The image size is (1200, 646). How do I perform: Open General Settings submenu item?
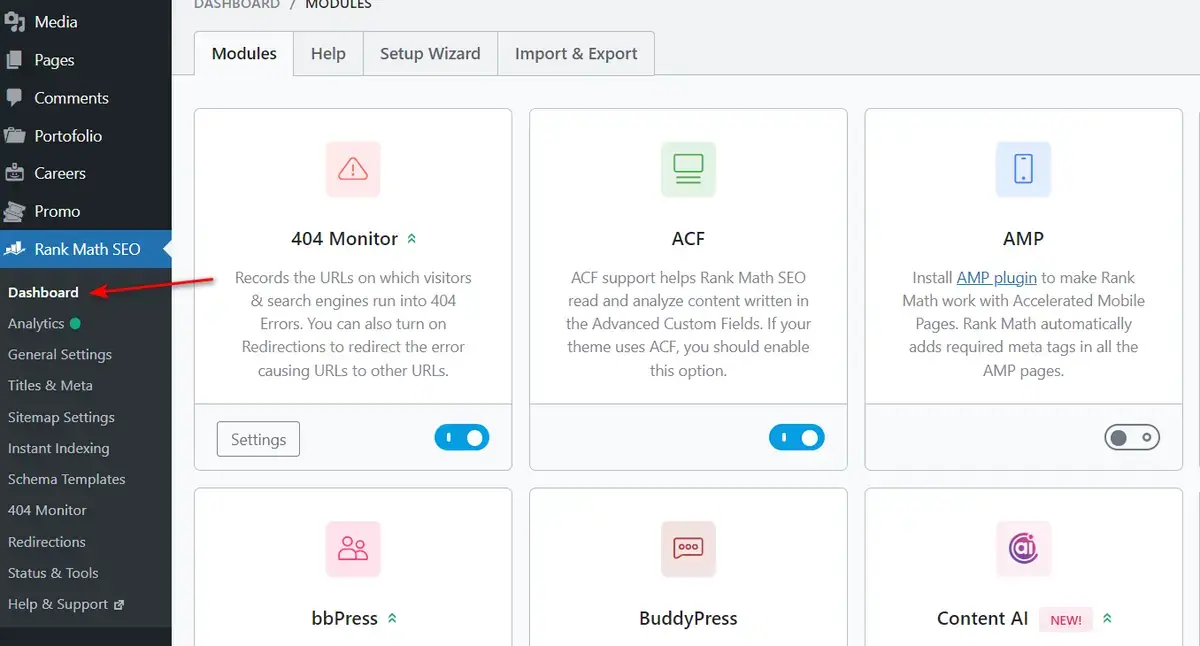click(60, 355)
